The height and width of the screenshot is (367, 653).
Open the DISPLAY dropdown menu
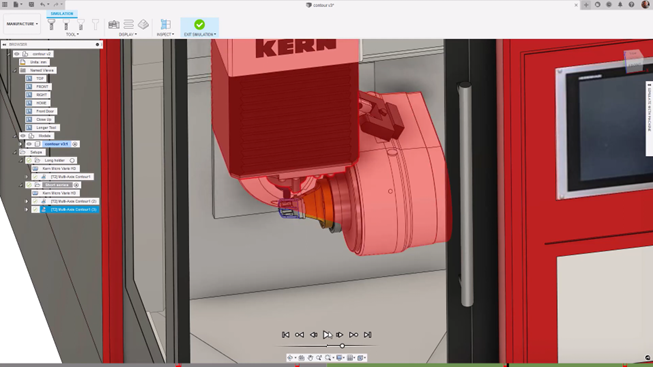(x=127, y=35)
